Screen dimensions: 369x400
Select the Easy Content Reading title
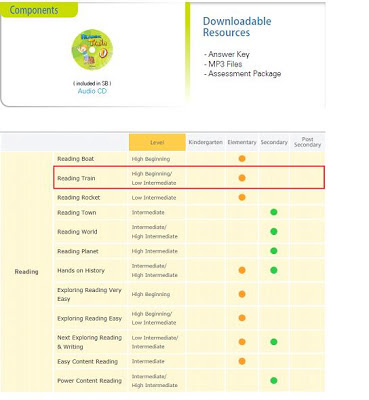point(88,362)
